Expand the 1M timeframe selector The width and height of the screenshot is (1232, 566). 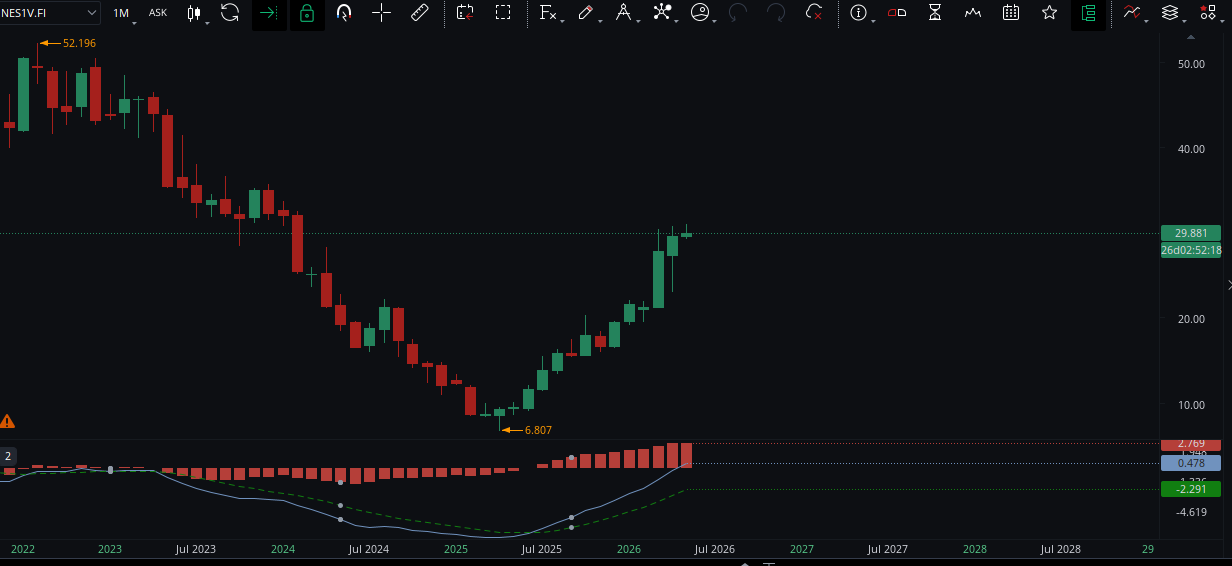point(121,13)
